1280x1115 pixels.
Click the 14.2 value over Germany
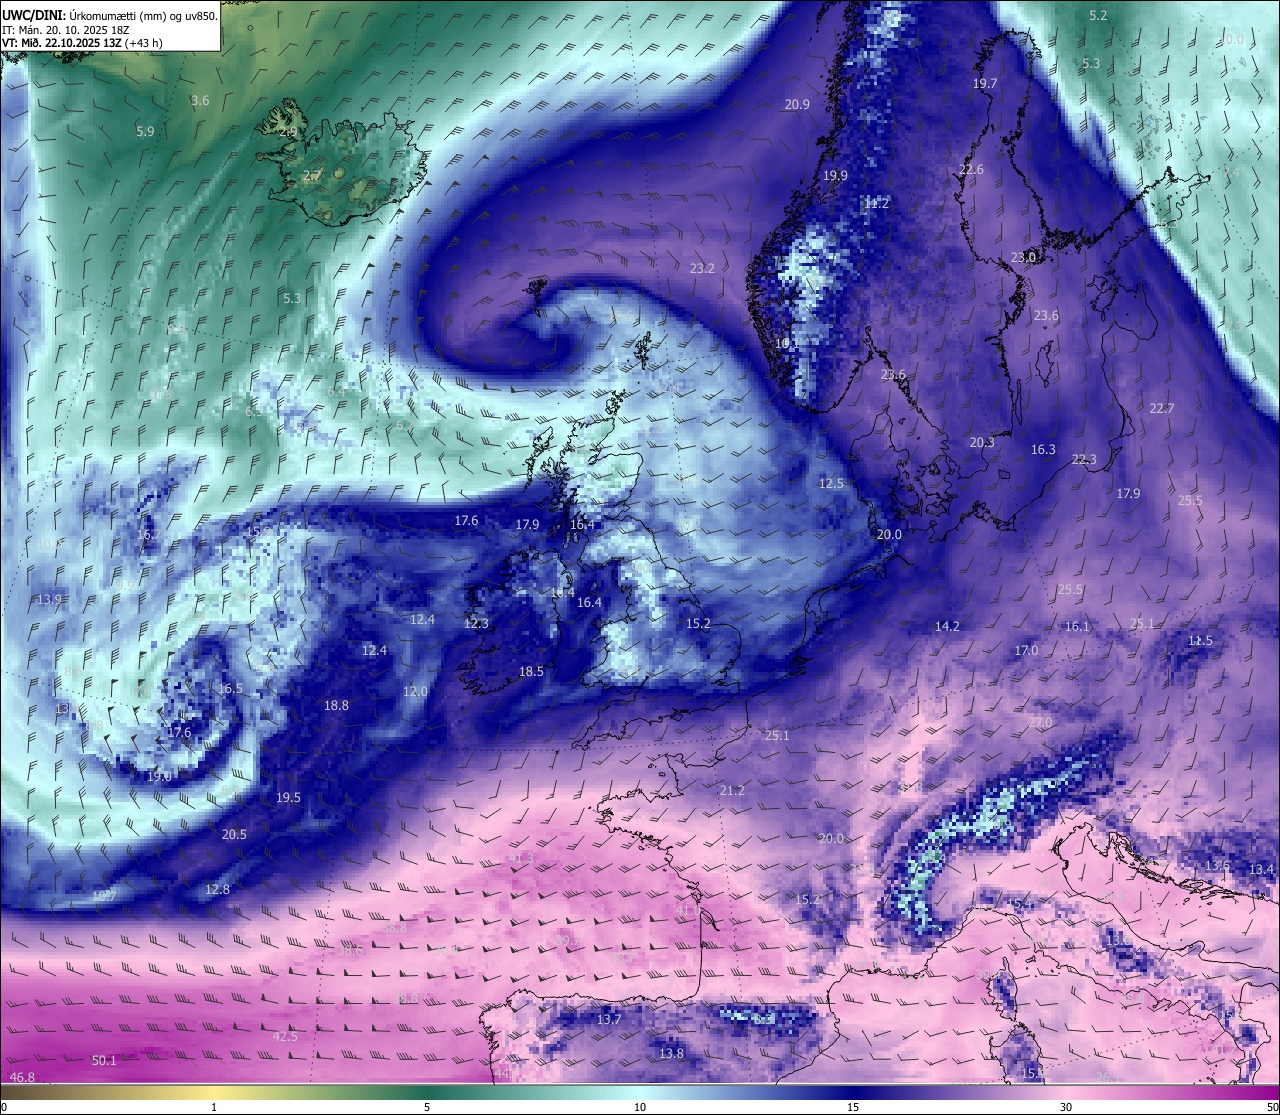coord(947,626)
